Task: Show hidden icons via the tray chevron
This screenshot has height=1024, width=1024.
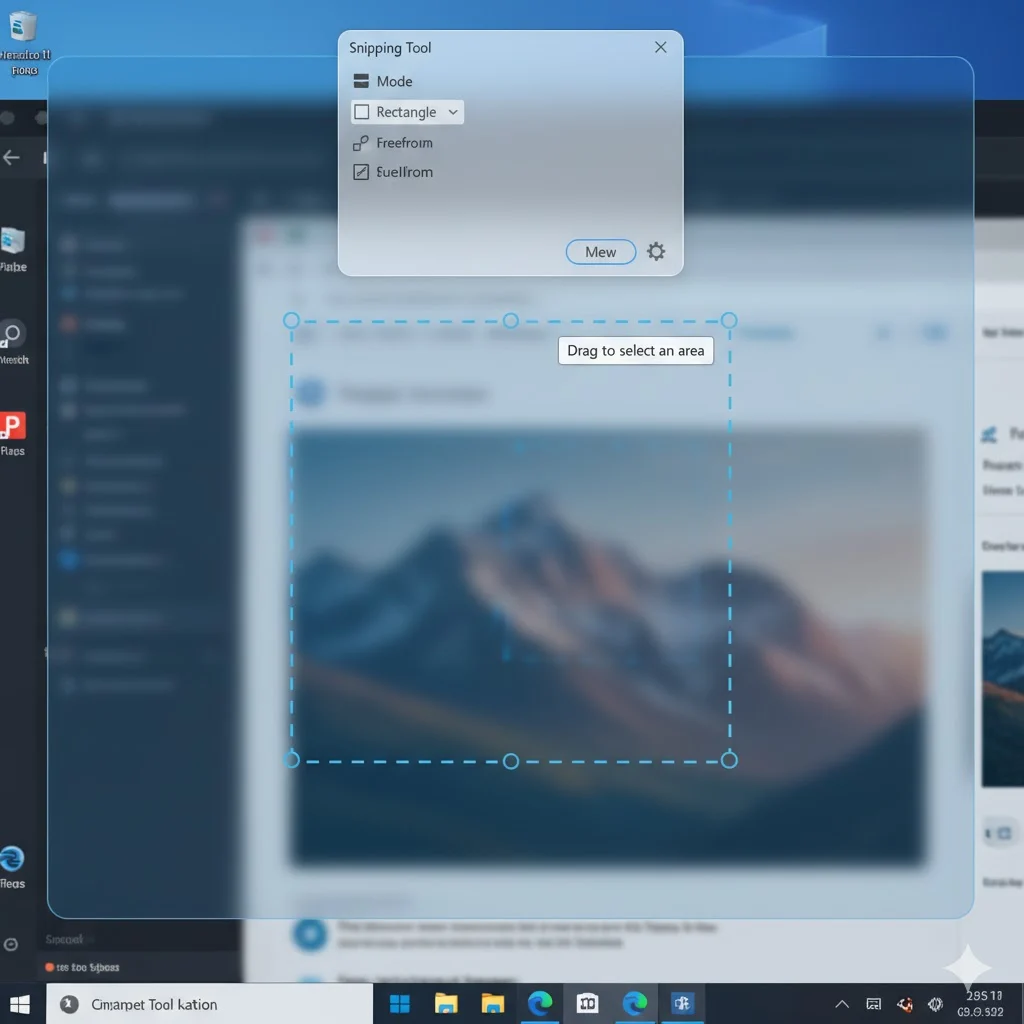Action: click(842, 1004)
